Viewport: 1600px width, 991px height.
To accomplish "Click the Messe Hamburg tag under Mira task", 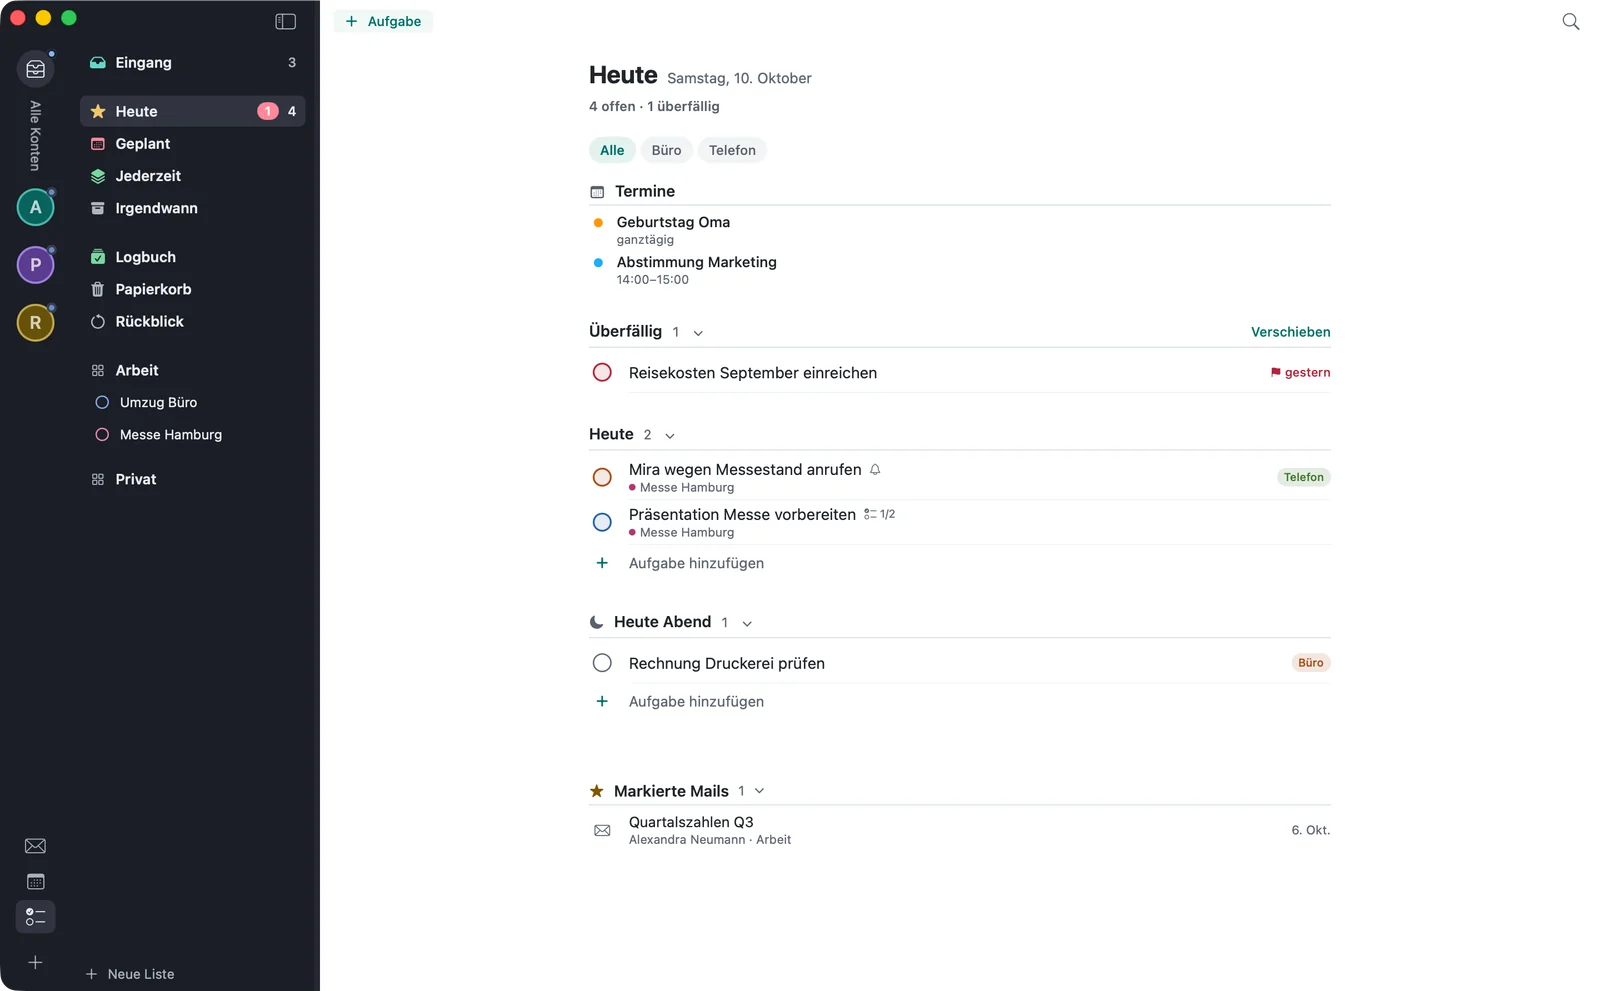I will click(682, 487).
